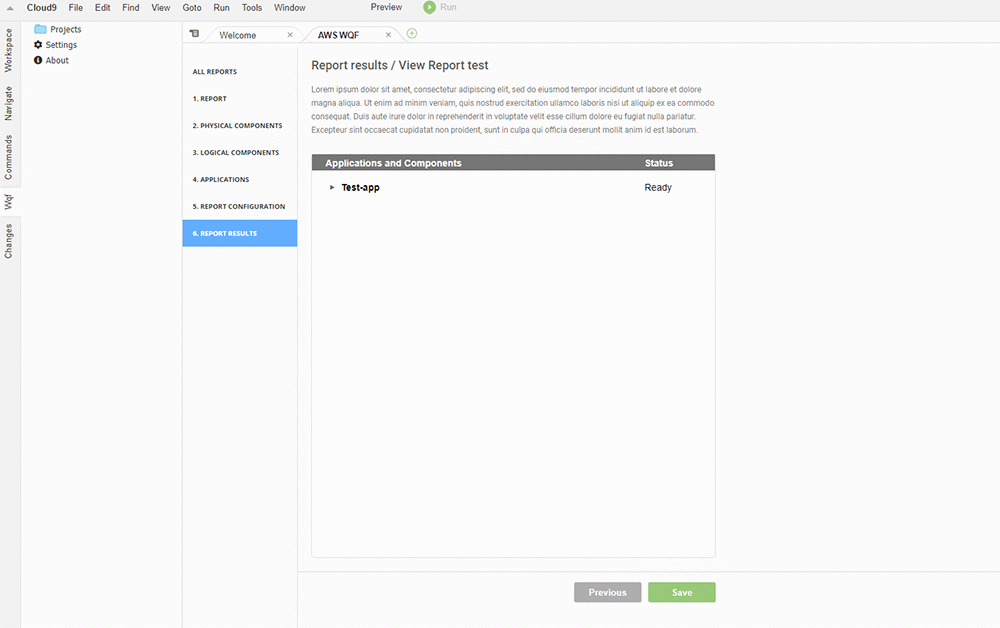Screen dimensions: 1000x628
Task: Open the Projects folder icon
Action: click(40, 29)
